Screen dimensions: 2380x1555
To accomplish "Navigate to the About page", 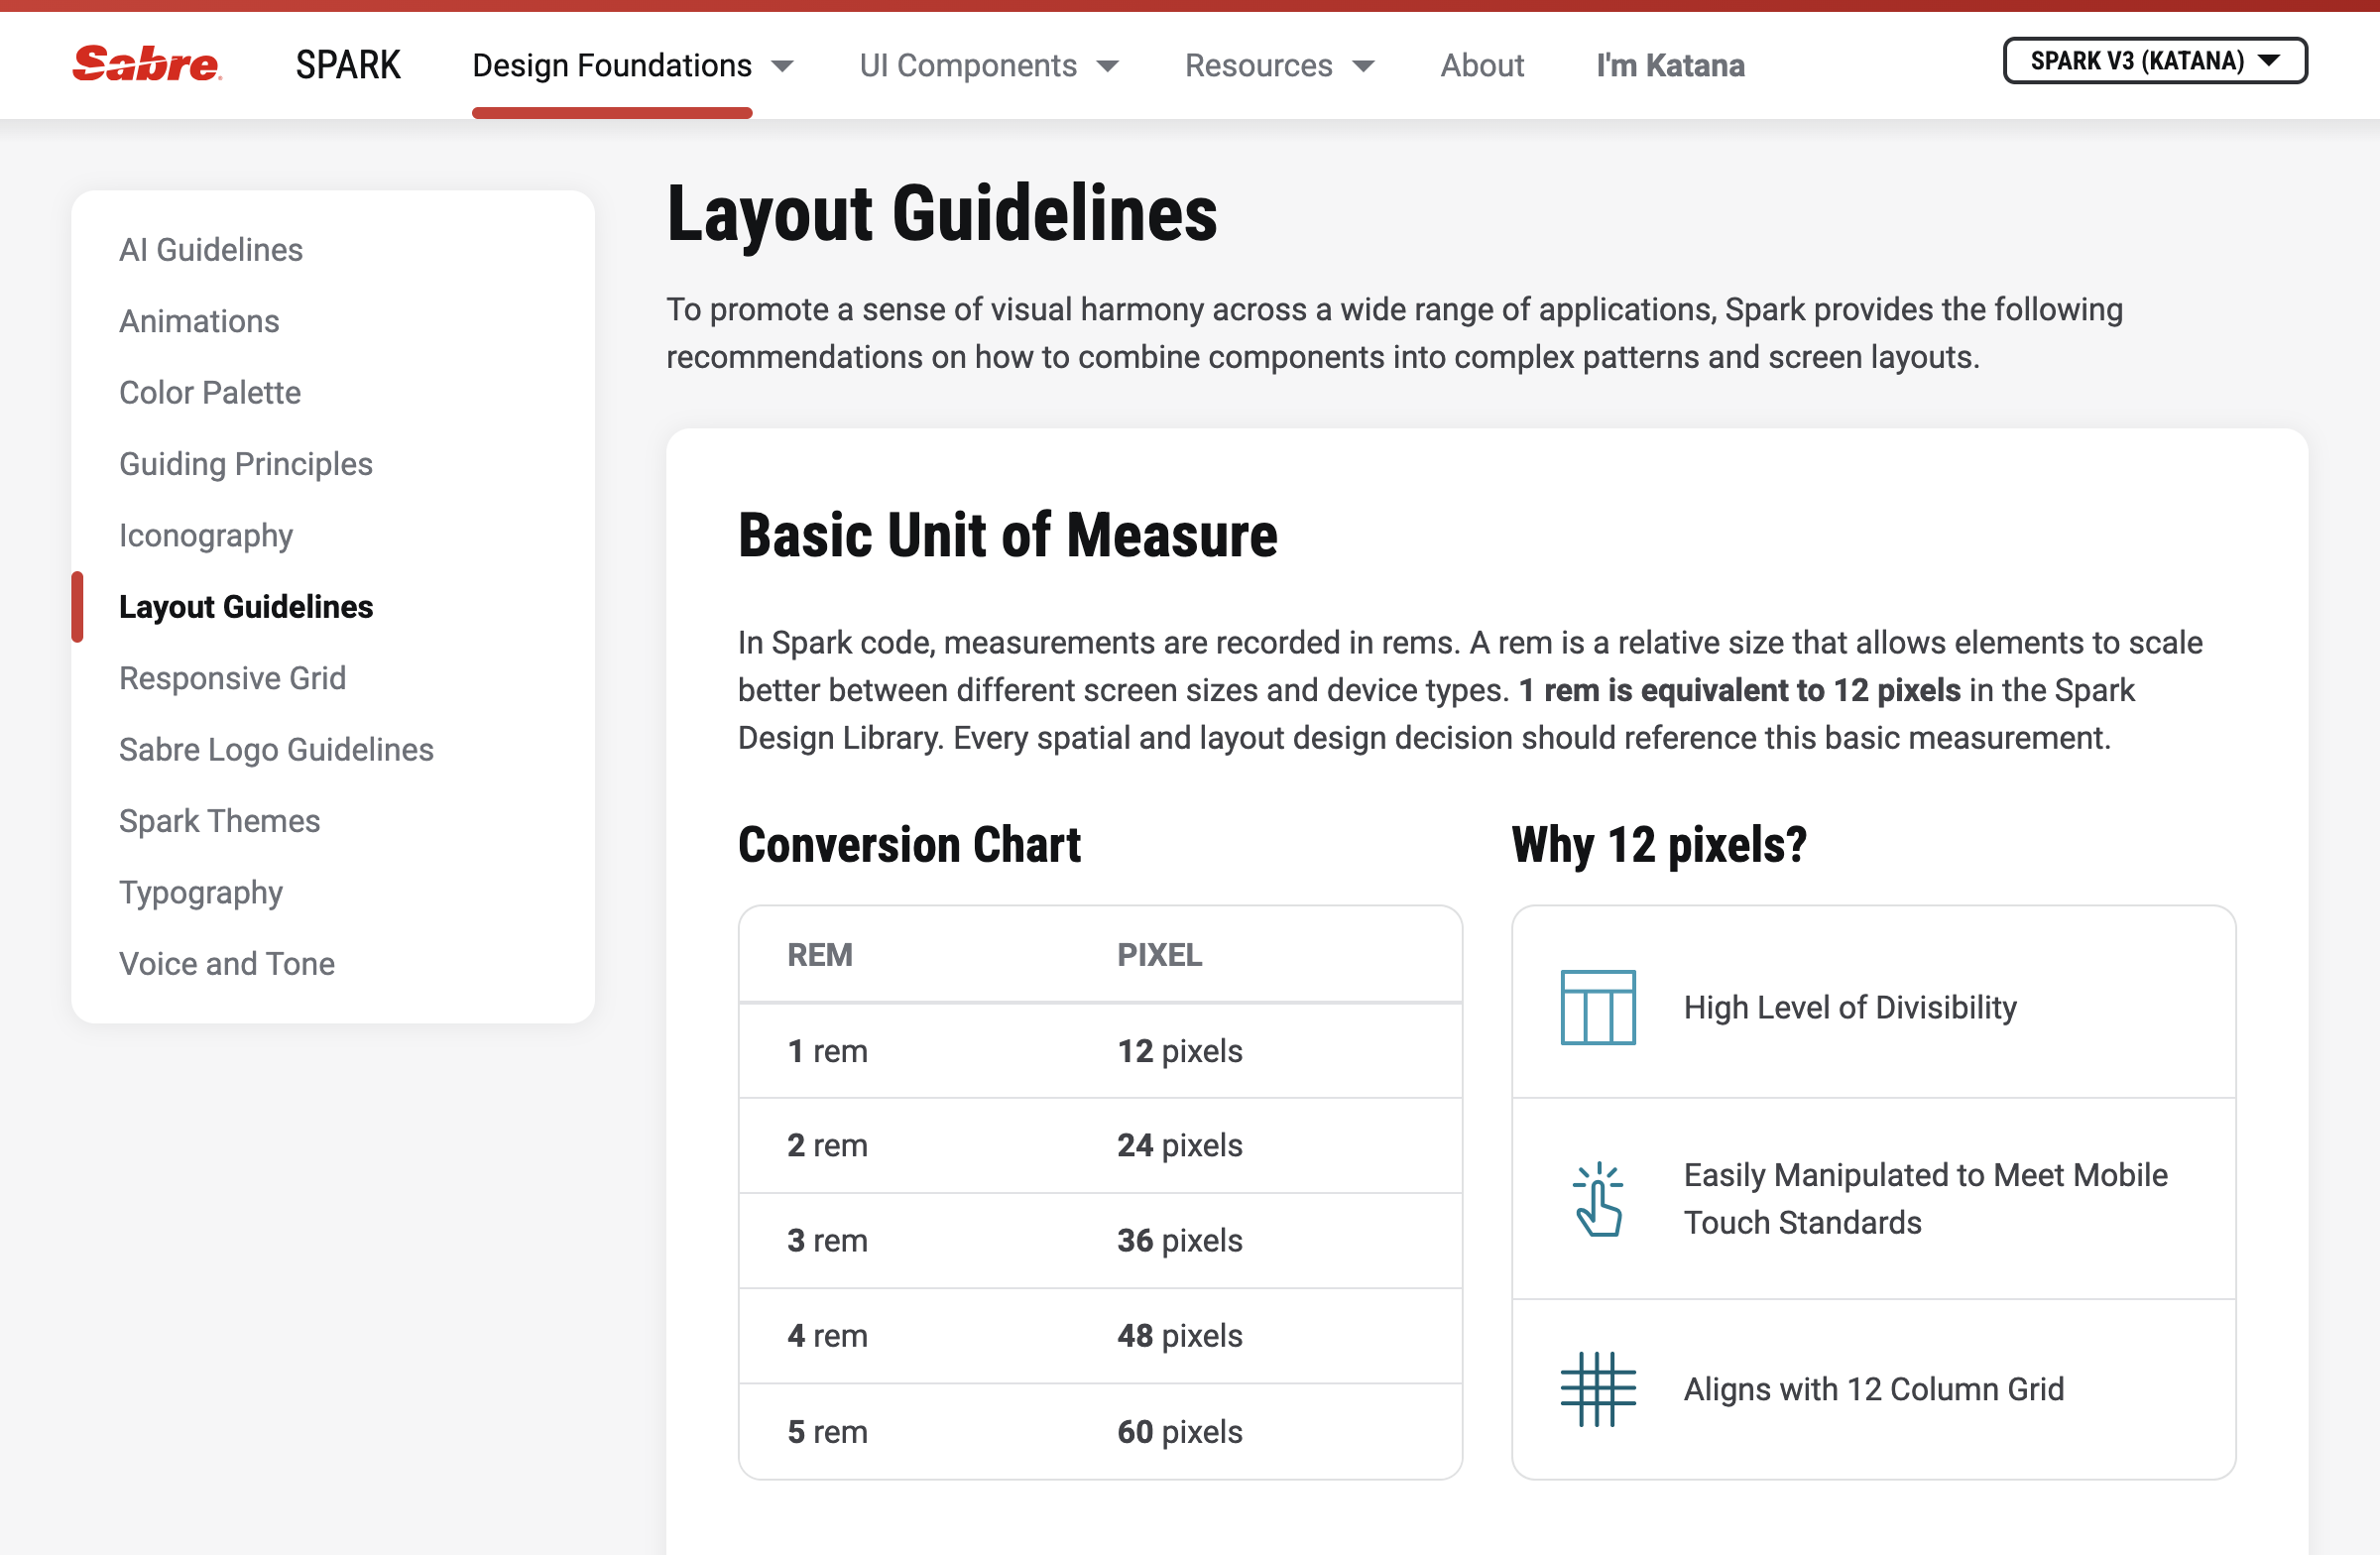I will point(1482,65).
